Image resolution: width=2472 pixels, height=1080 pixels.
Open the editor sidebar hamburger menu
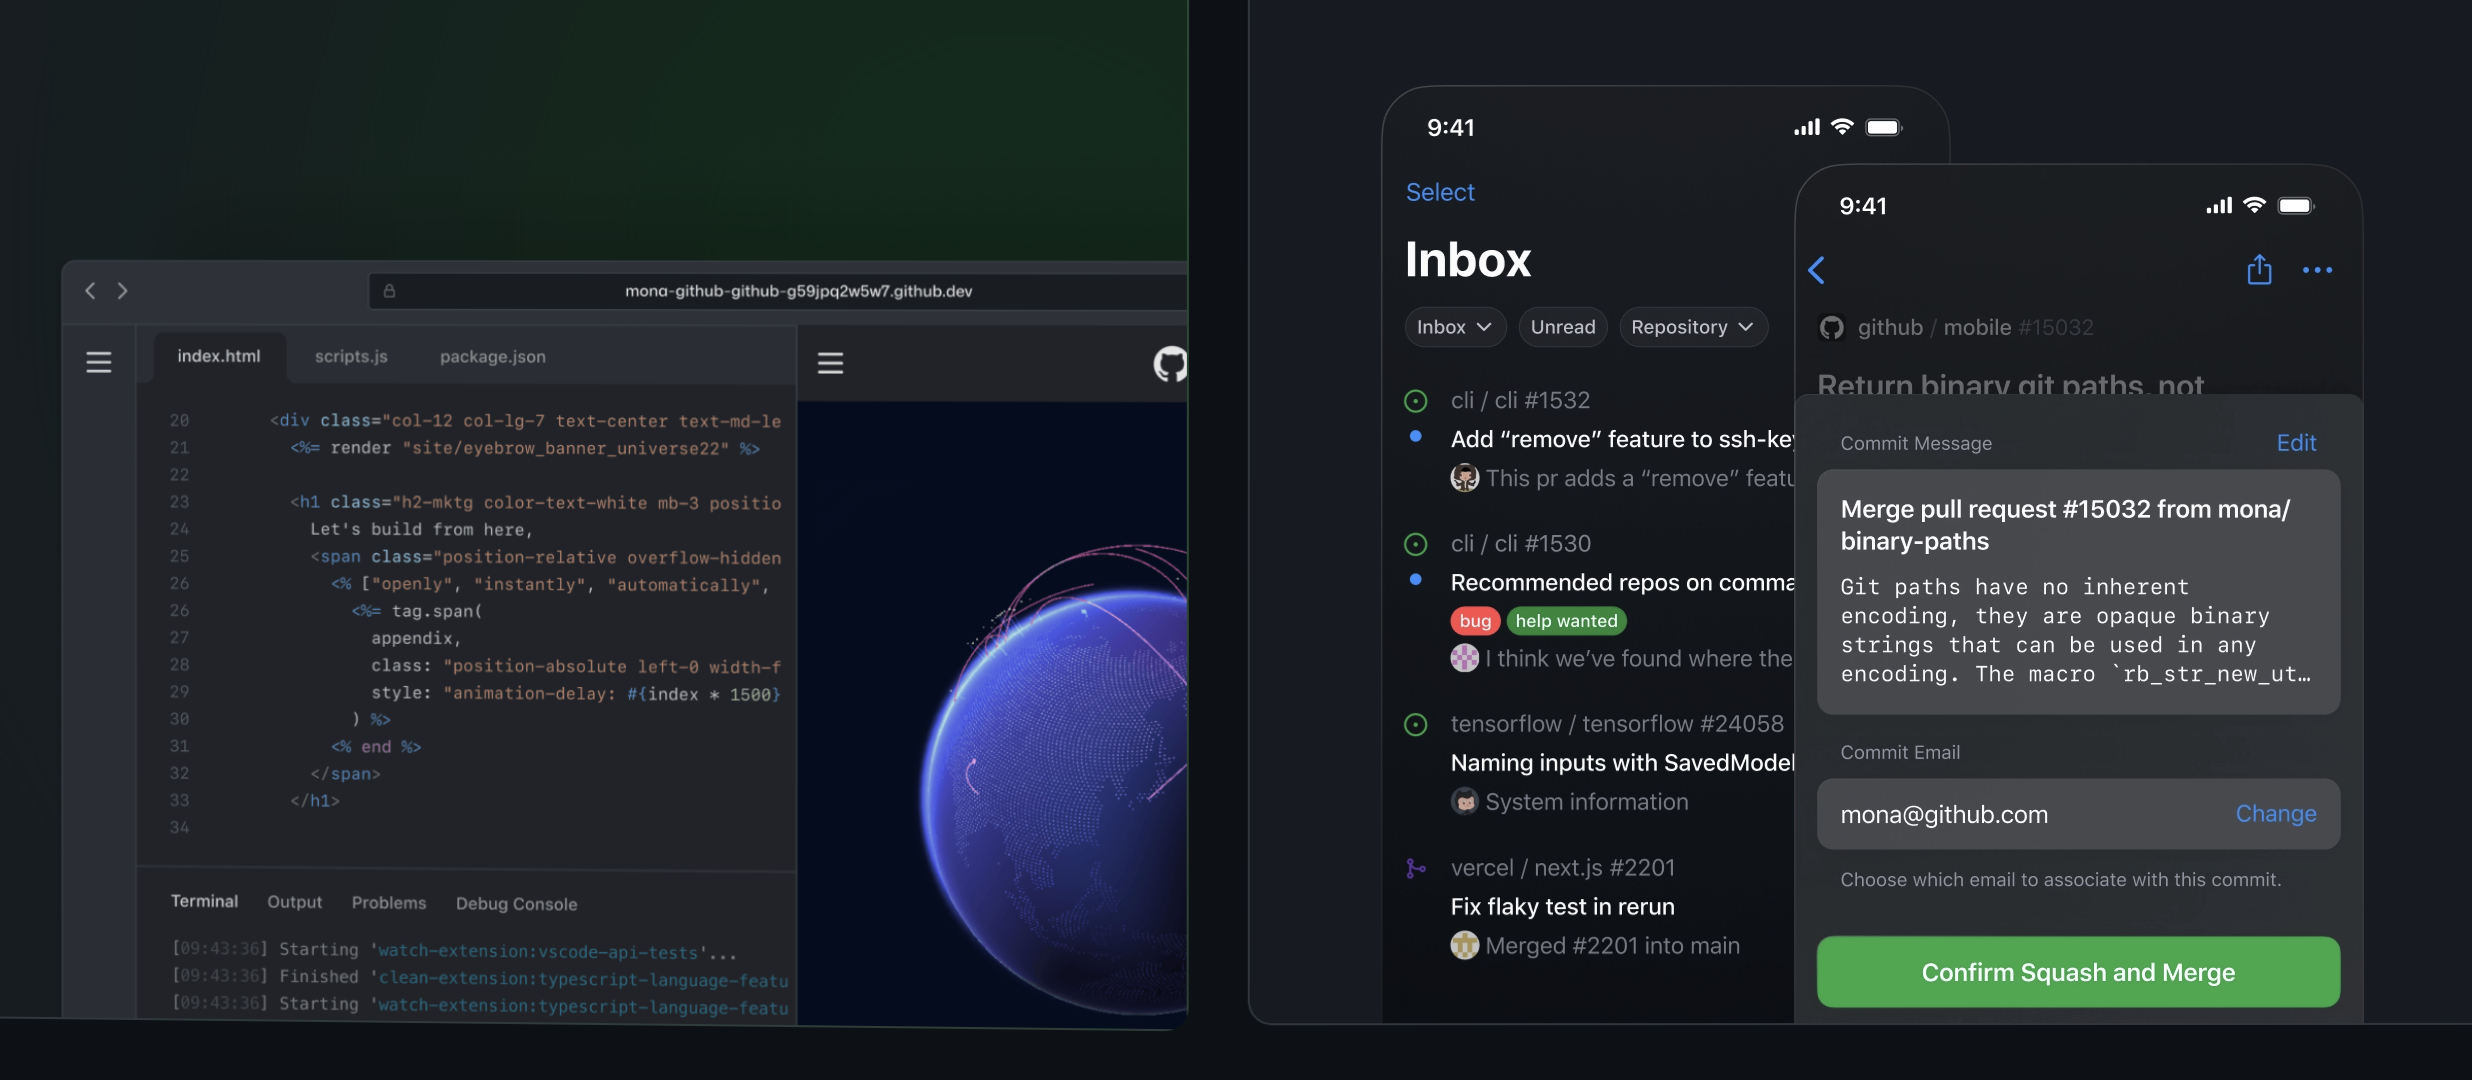98,362
